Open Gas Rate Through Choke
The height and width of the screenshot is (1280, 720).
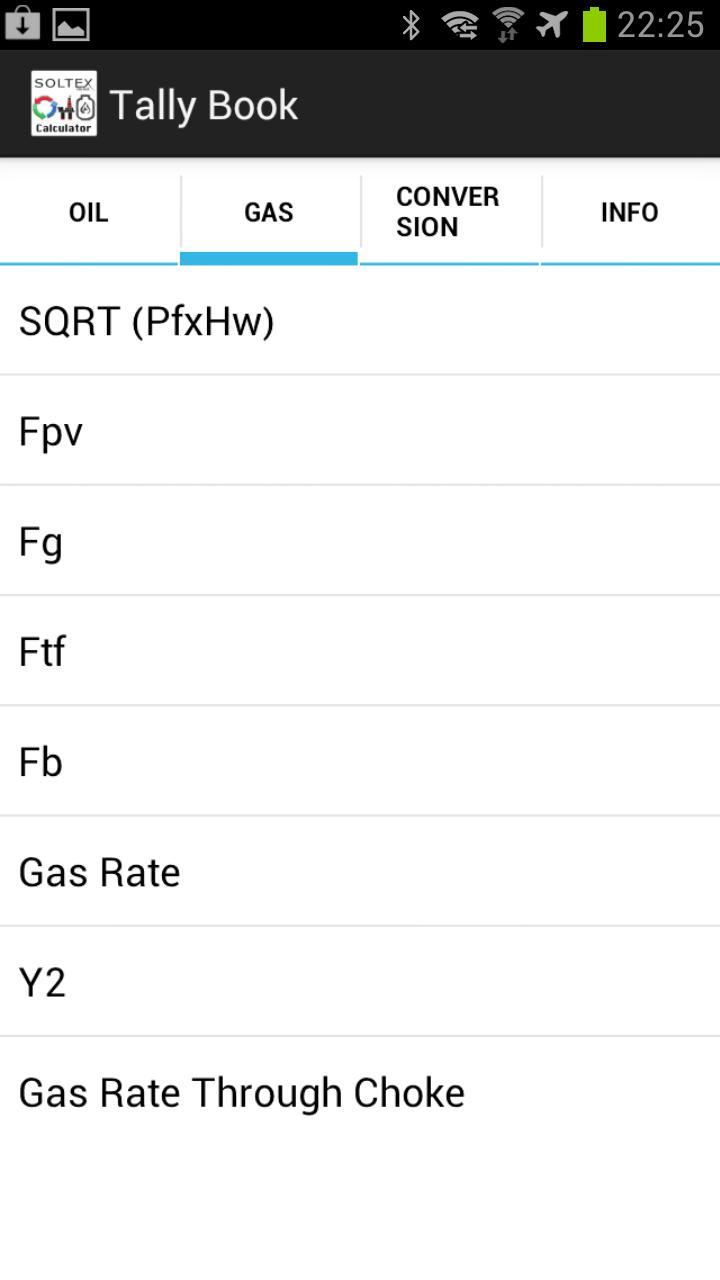tap(360, 1092)
